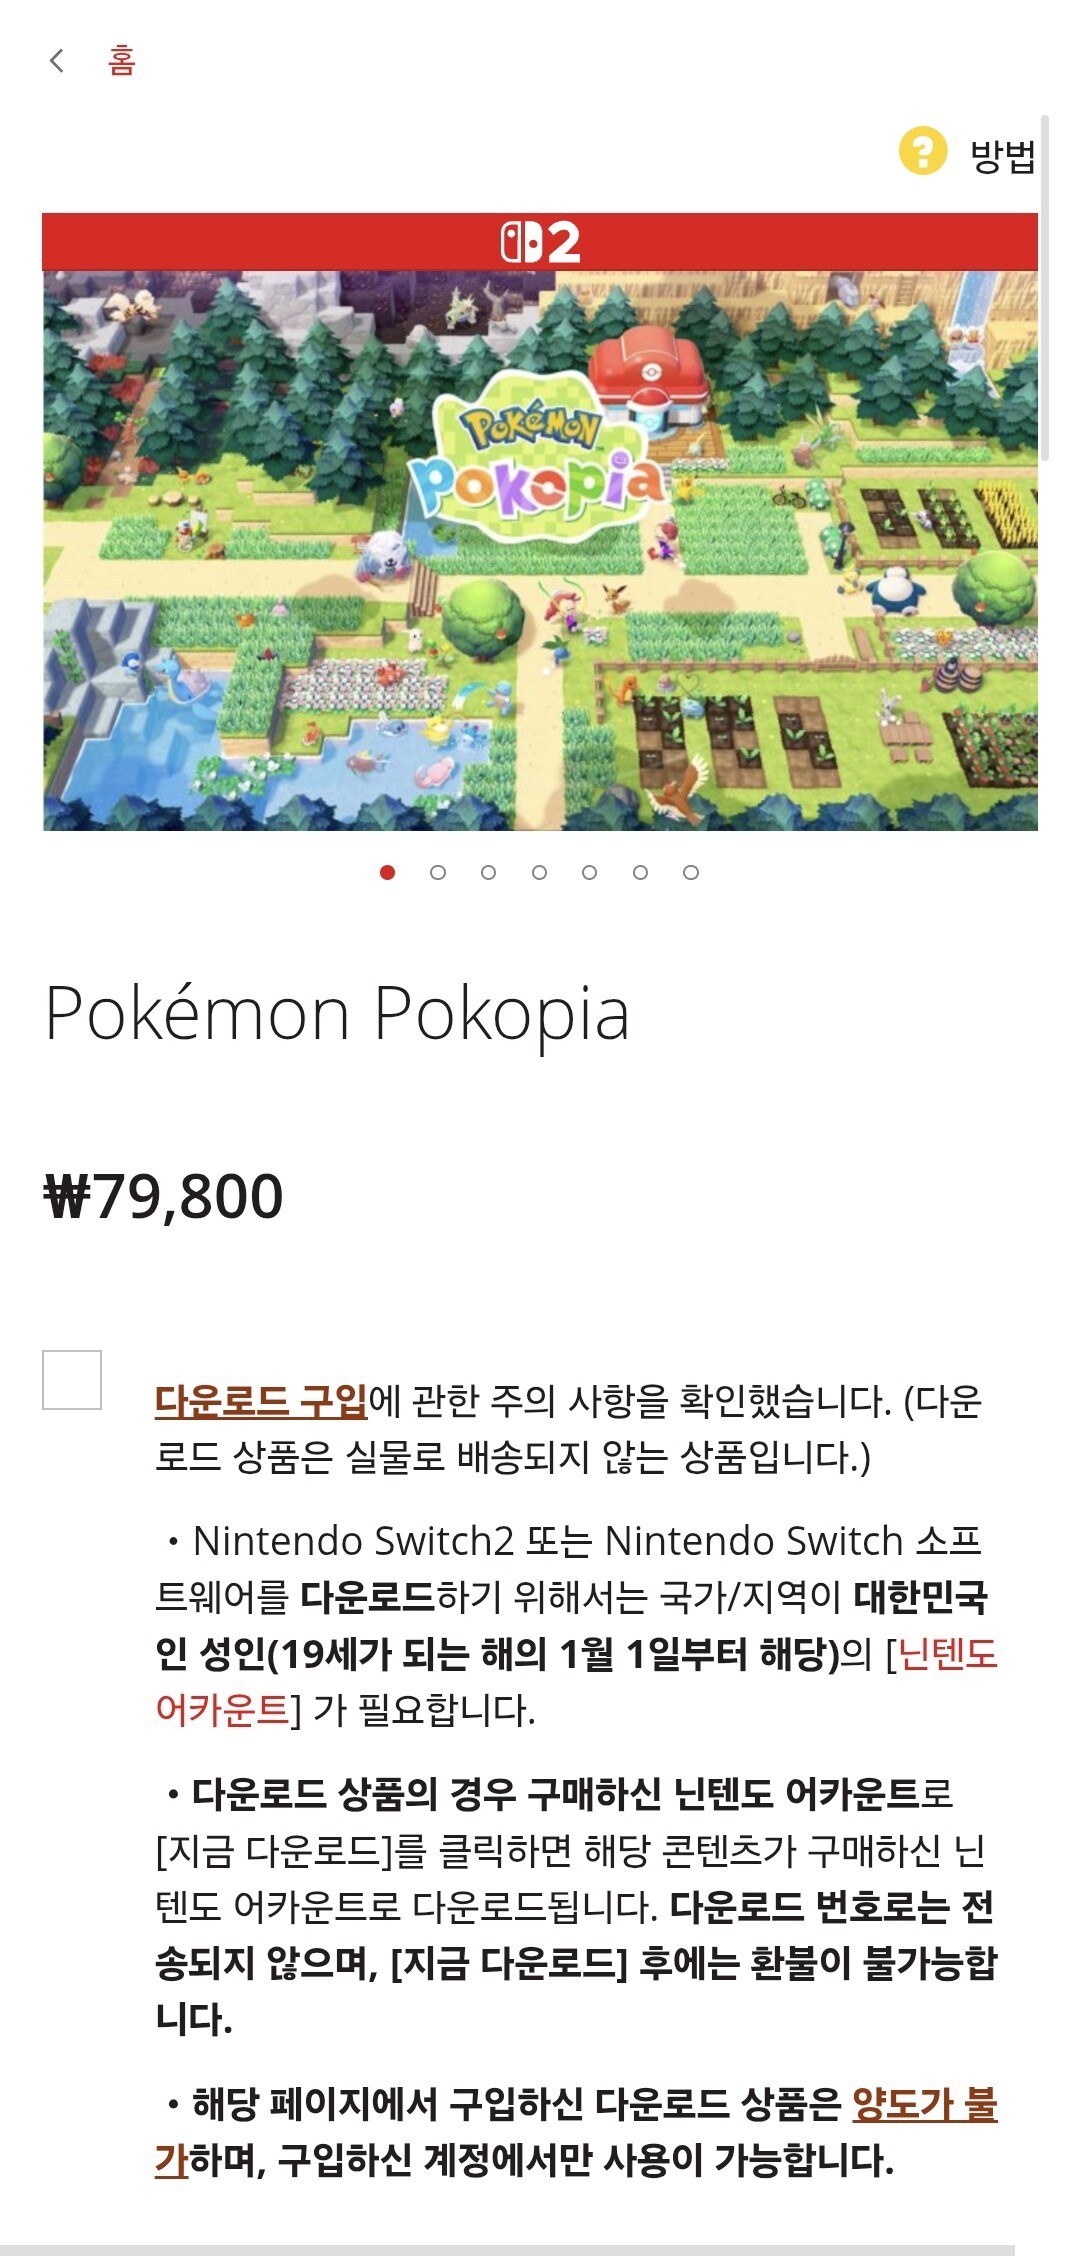Open the 다운로드 구입 link

261,1401
